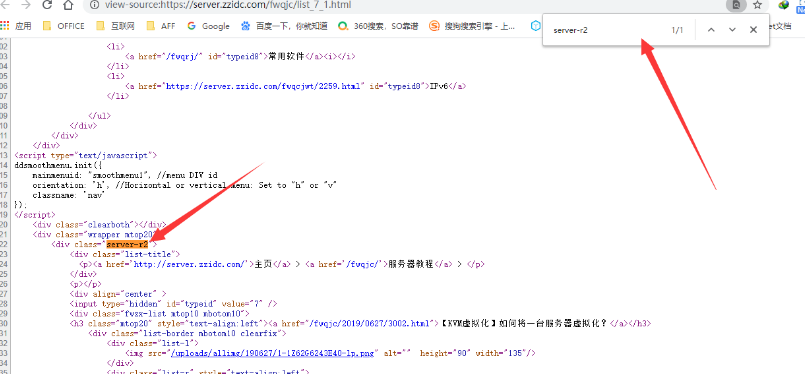Open the apps grid (应用) shortcut
The width and height of the screenshot is (805, 374).
coord(16,26)
